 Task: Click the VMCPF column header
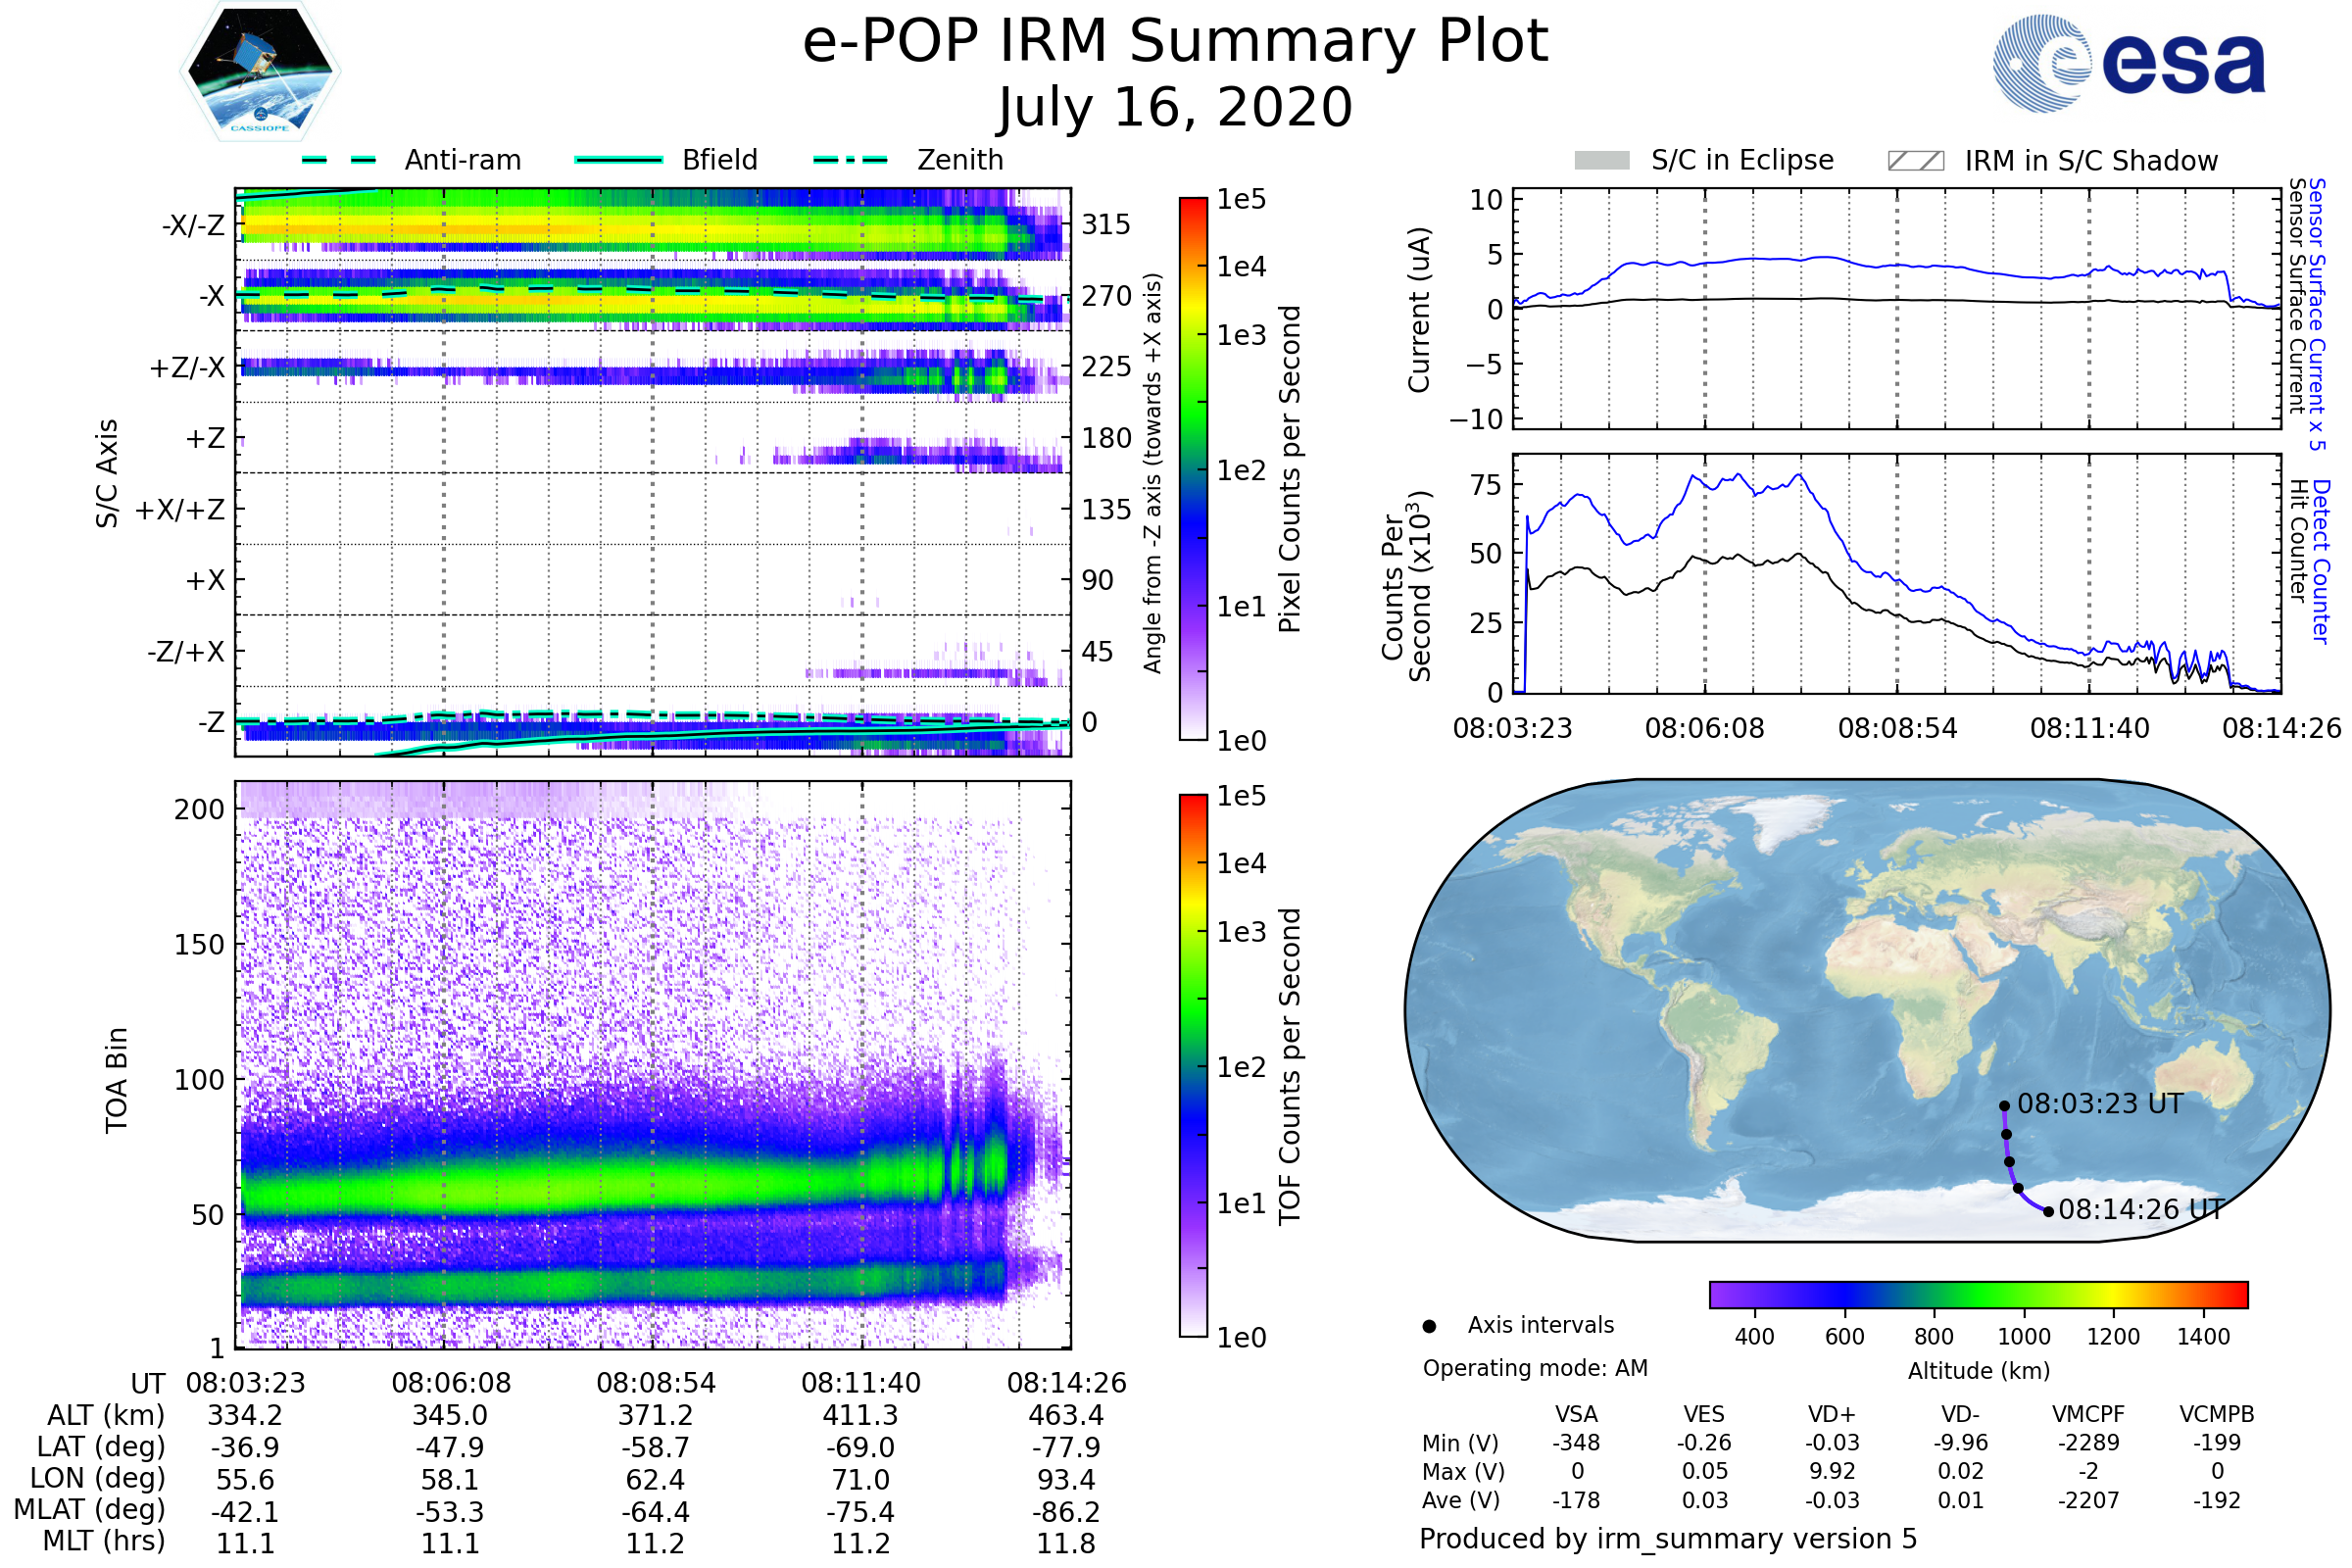(x=2088, y=1414)
